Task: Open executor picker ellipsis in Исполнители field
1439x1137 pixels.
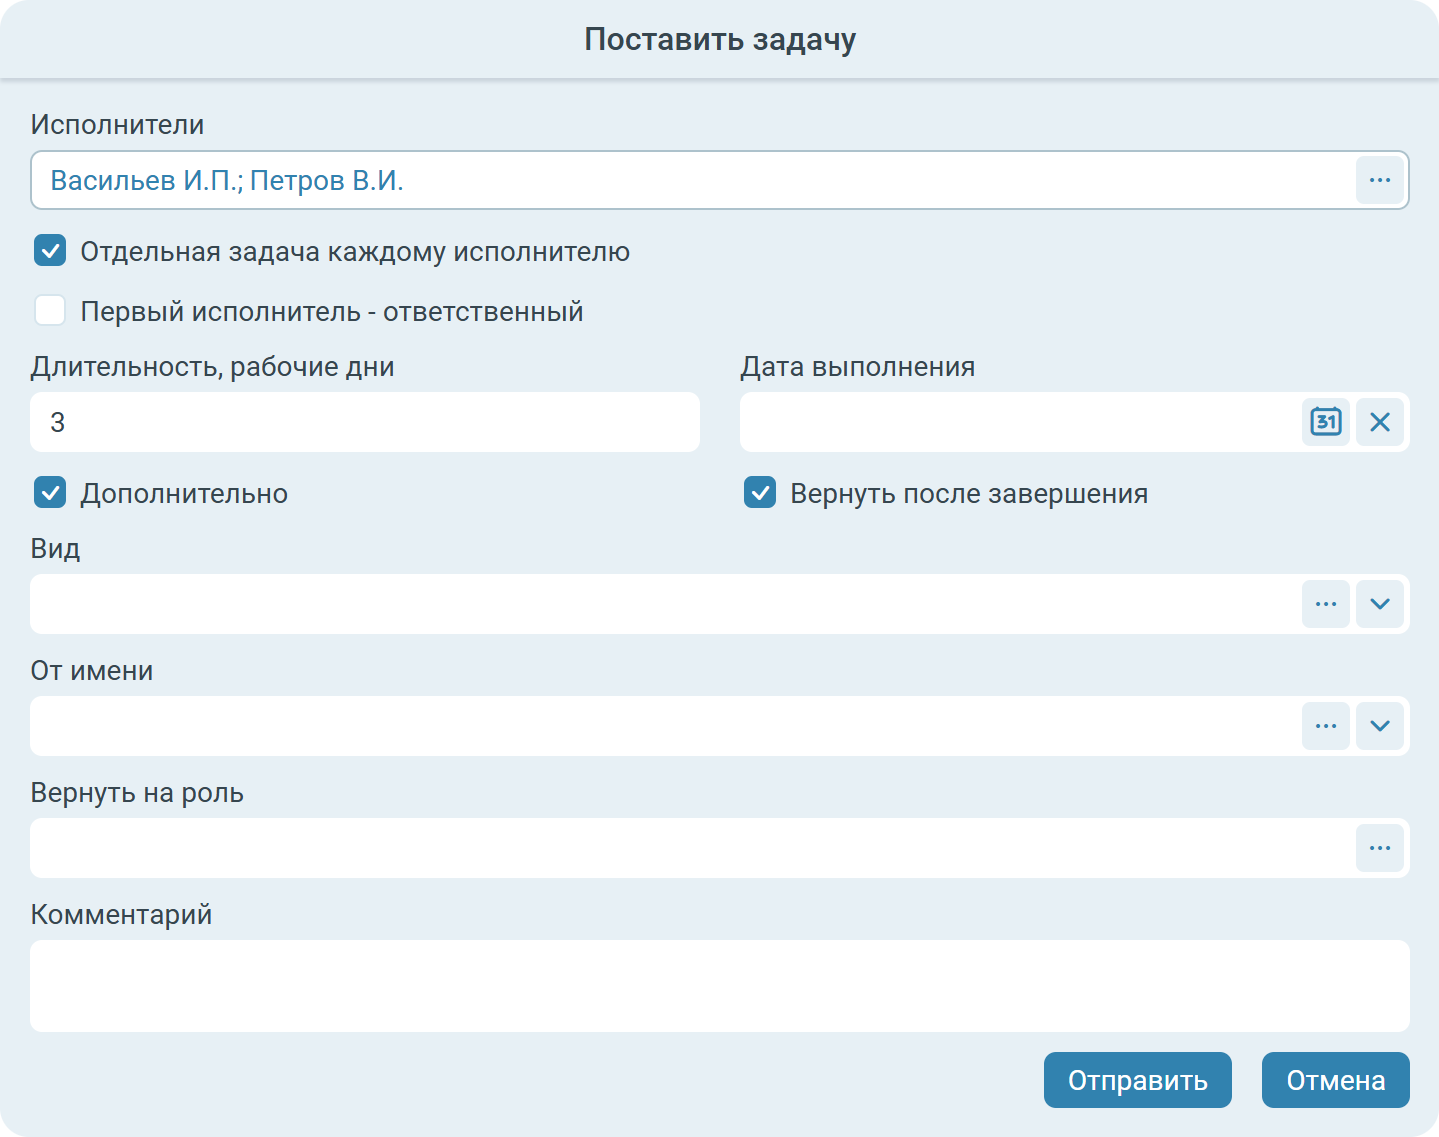Action: 1380,180
